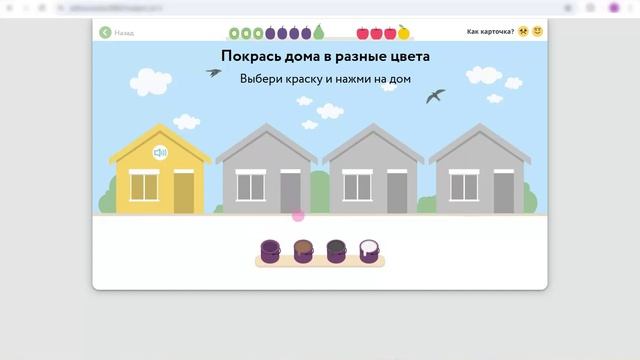Click the red apple next to lemon
This screenshot has width=640, height=360.
tap(390, 33)
